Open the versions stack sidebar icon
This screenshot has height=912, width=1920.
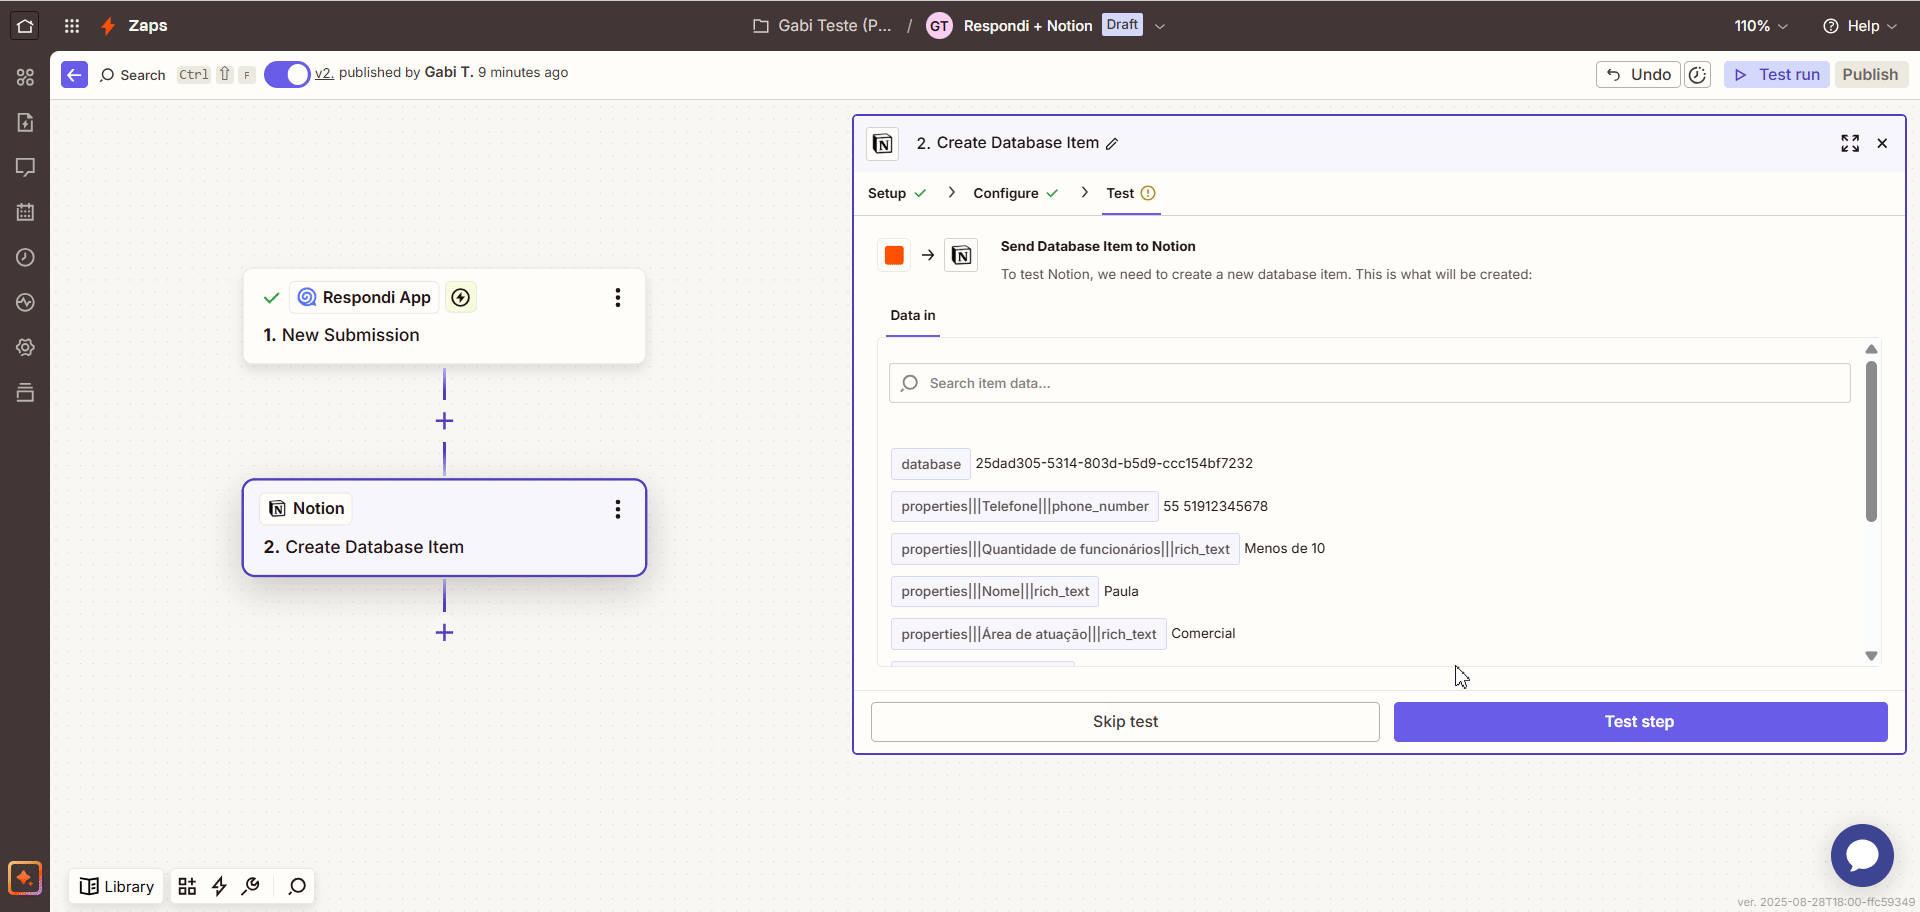25,392
